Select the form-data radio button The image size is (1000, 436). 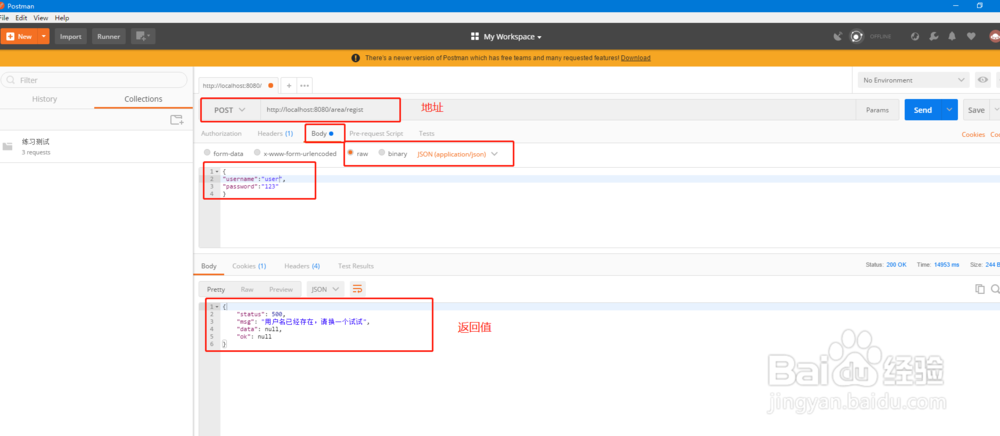[x=207, y=154]
